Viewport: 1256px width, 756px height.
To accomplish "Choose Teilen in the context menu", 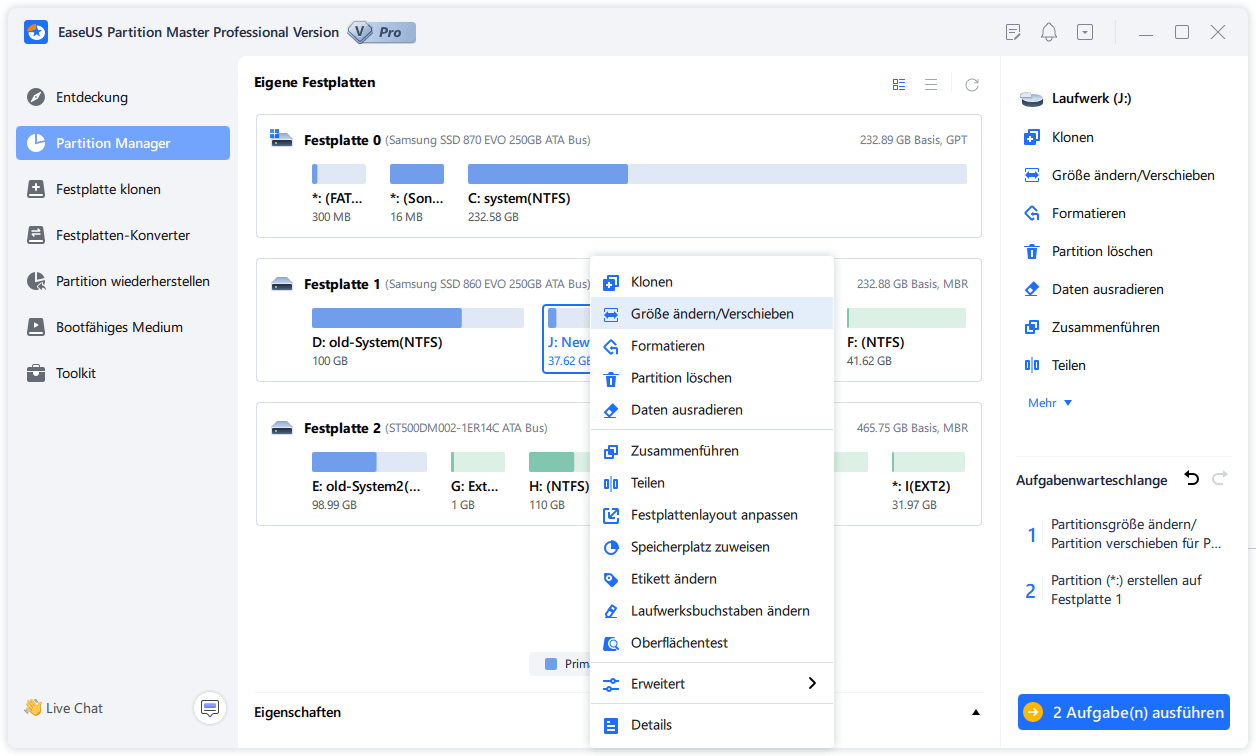I will [712, 483].
